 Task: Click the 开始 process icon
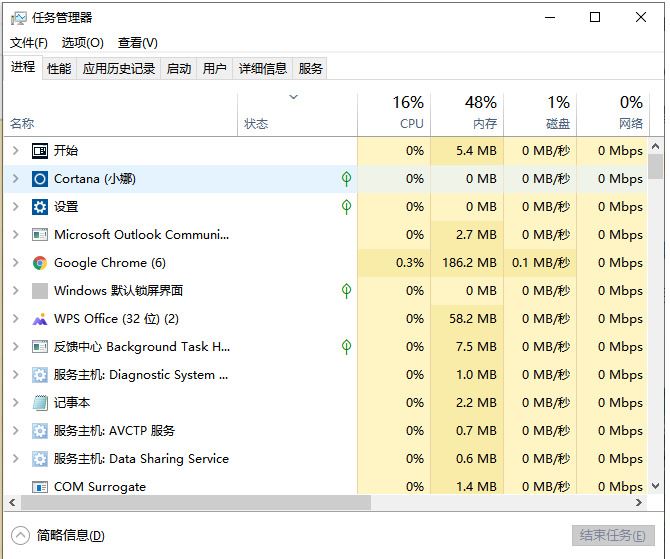[x=40, y=151]
